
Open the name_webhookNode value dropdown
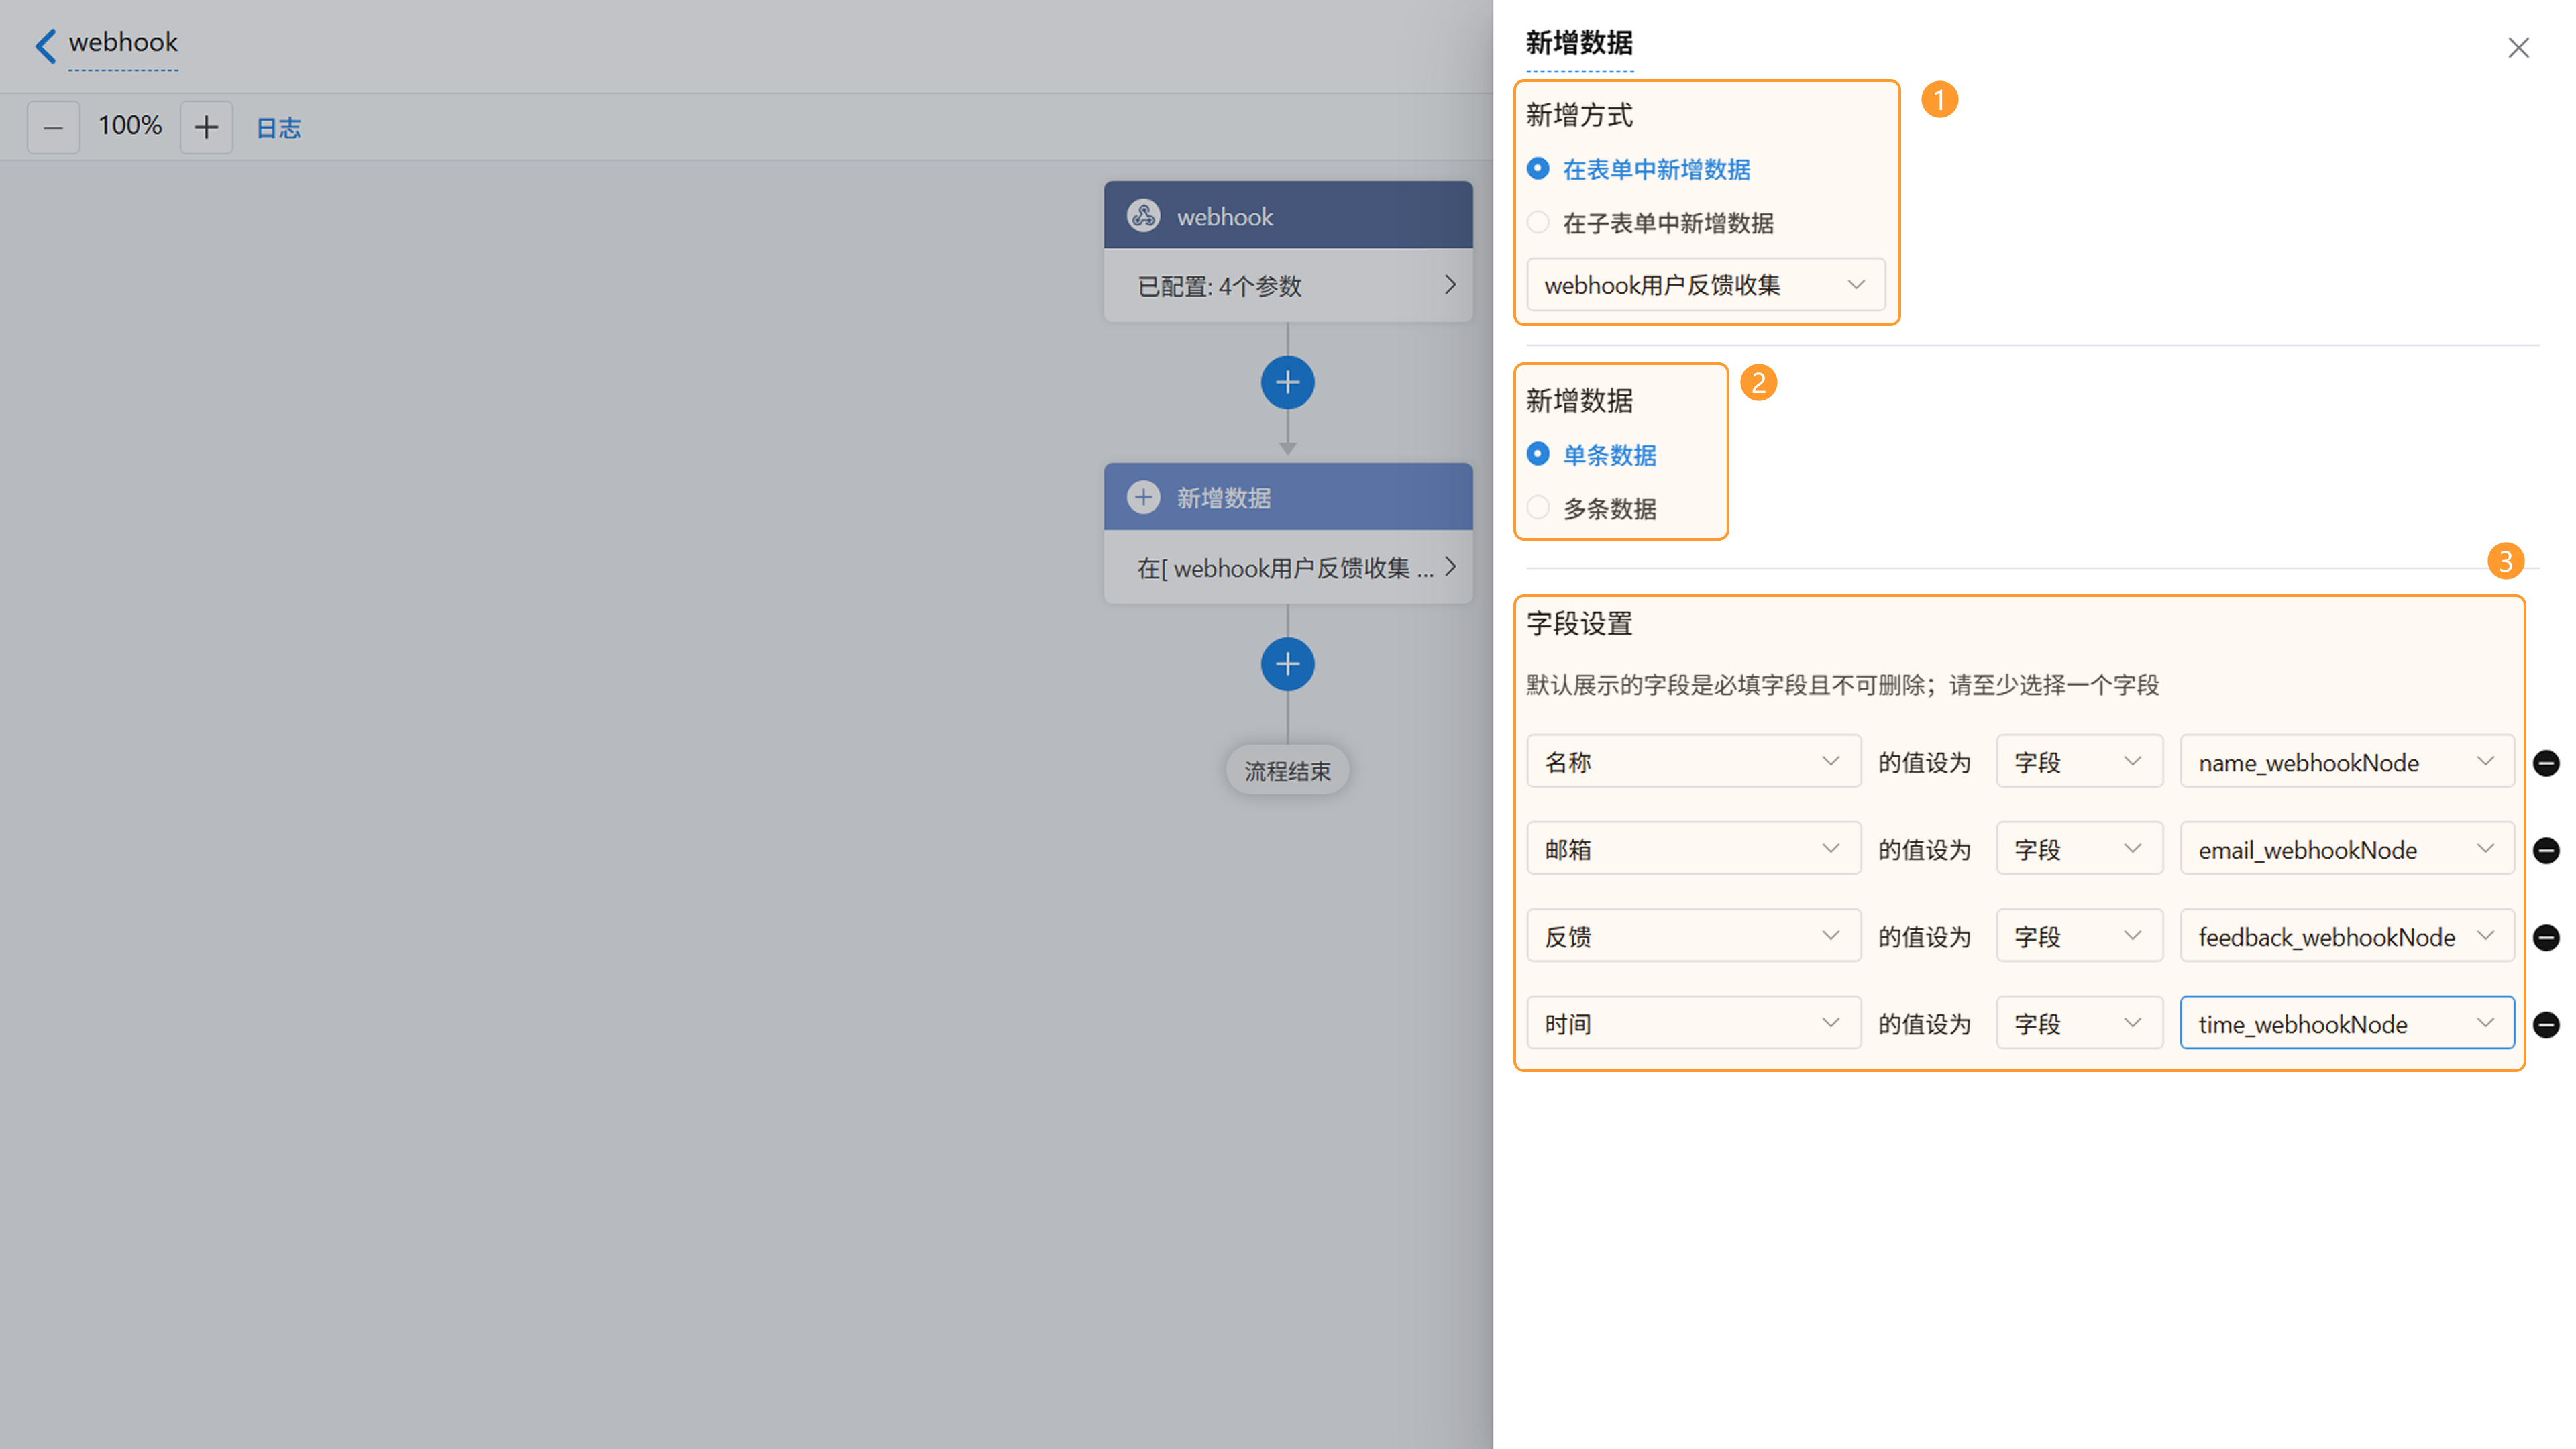tap(2346, 762)
